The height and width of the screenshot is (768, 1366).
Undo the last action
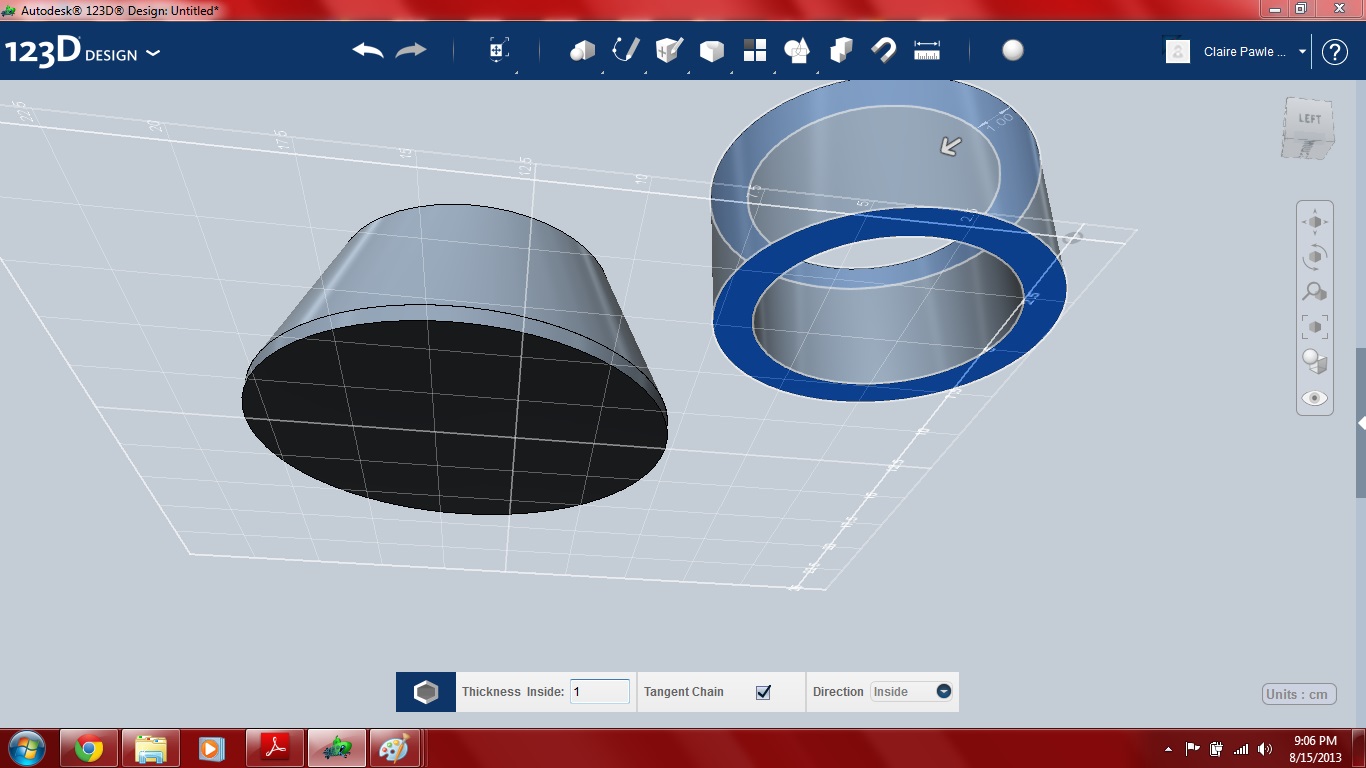(368, 51)
